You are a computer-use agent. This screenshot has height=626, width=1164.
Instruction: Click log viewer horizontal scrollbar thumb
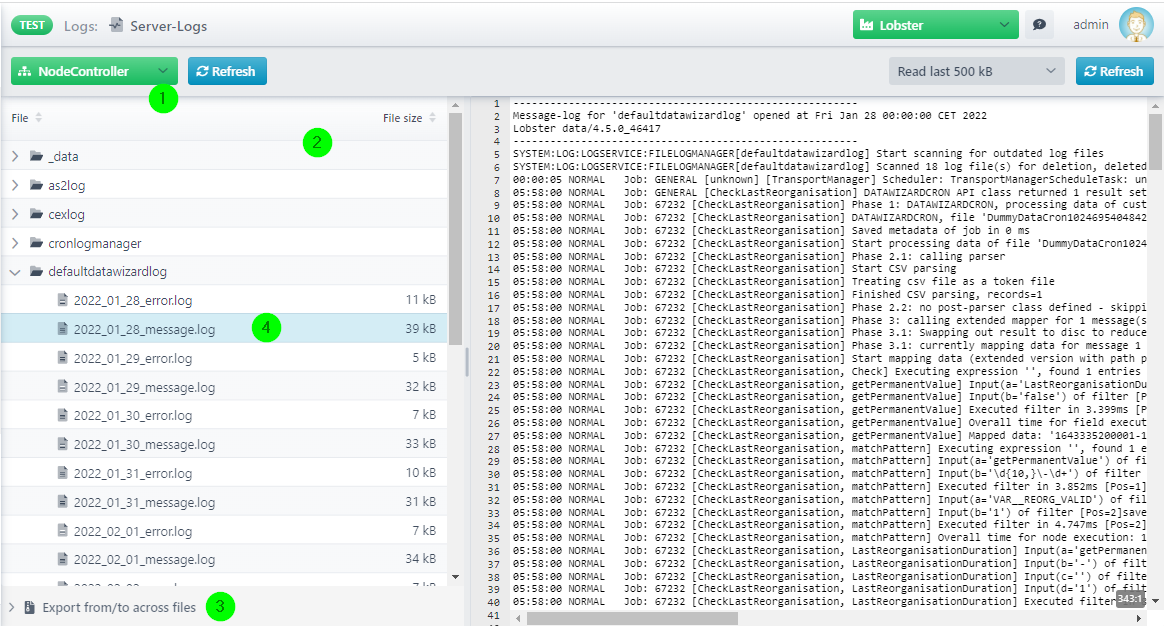(632, 618)
